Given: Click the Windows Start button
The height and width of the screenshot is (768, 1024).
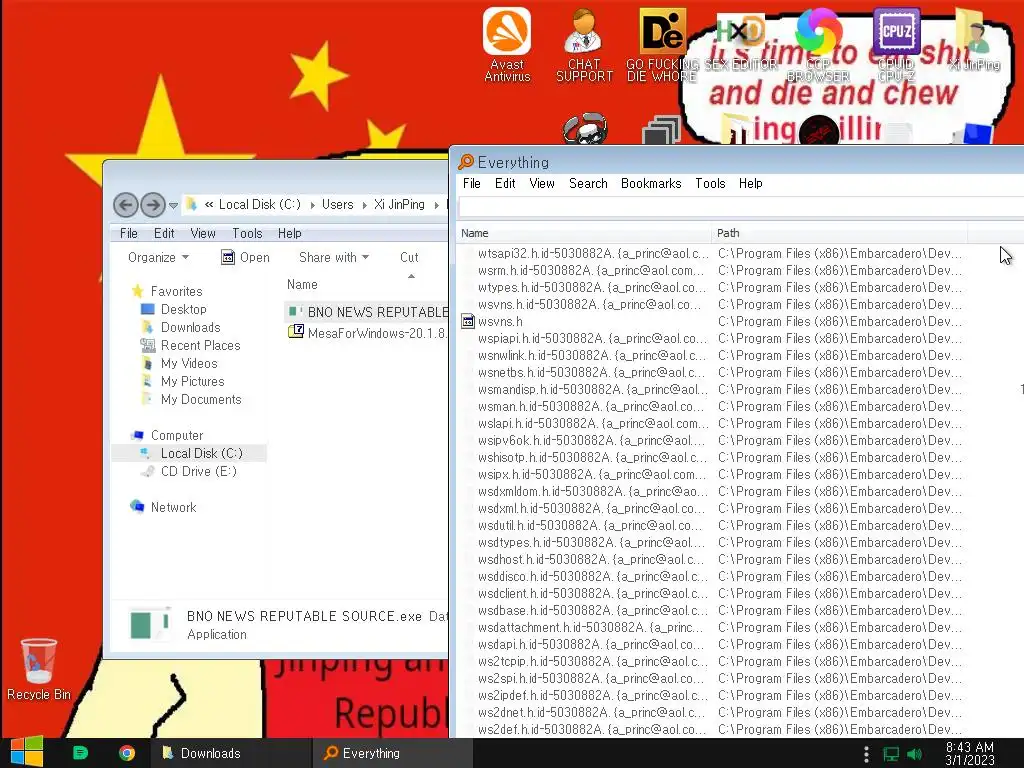Looking at the screenshot, I should coord(27,752).
